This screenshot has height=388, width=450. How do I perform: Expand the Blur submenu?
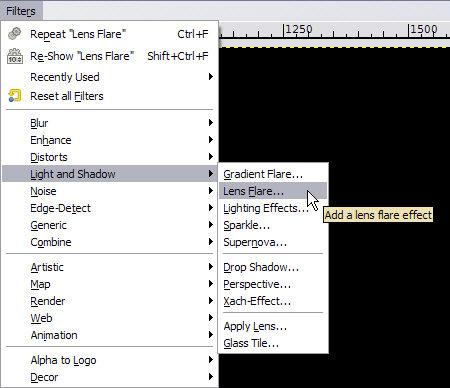[110, 123]
